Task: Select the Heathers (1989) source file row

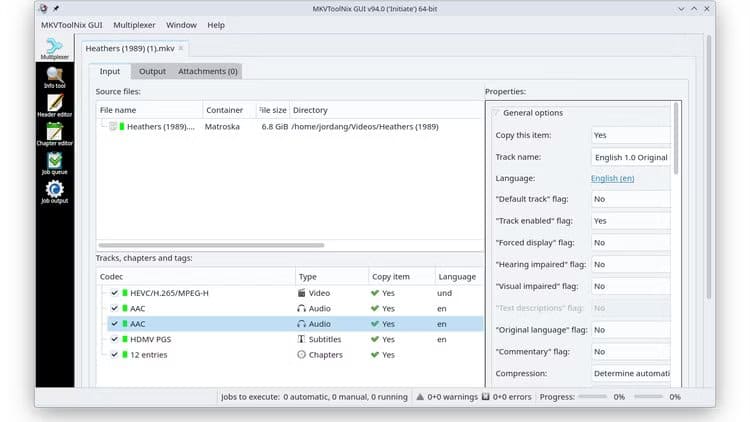Action: coord(289,127)
